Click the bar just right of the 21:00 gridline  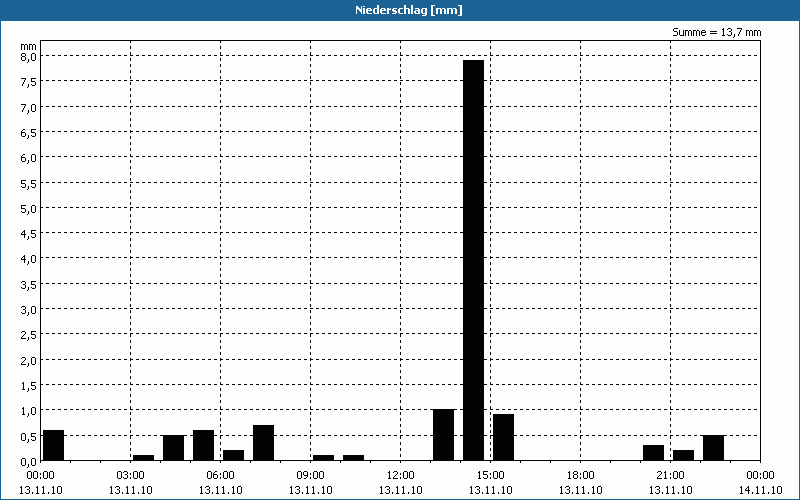point(684,455)
